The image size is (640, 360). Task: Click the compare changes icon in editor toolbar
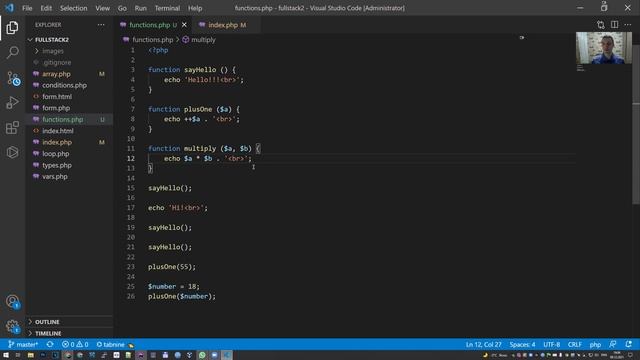coord(600,25)
